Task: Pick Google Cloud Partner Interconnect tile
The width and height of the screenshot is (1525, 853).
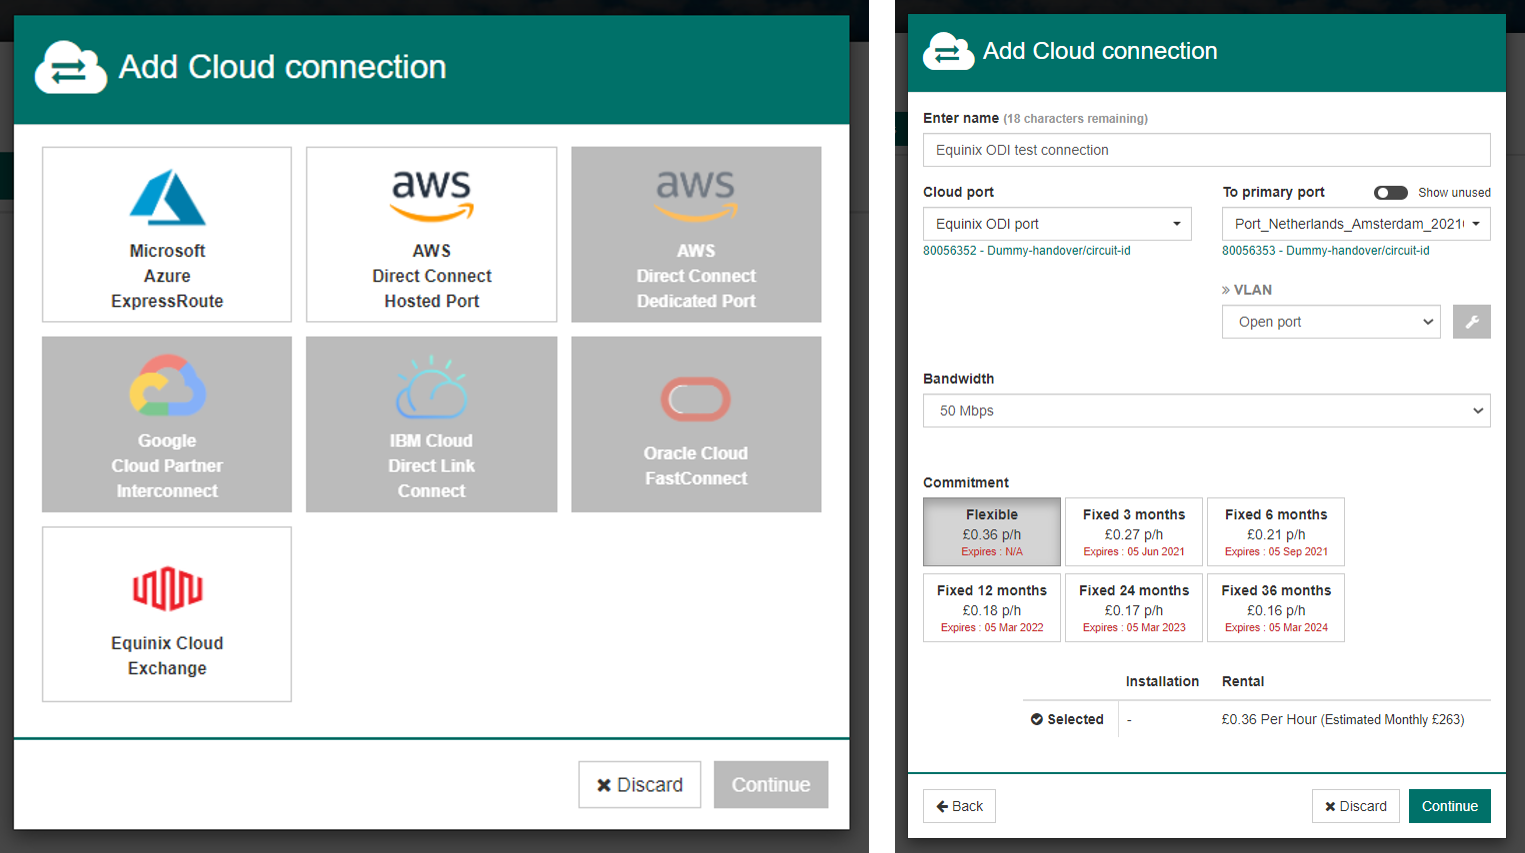Action: pos(167,424)
